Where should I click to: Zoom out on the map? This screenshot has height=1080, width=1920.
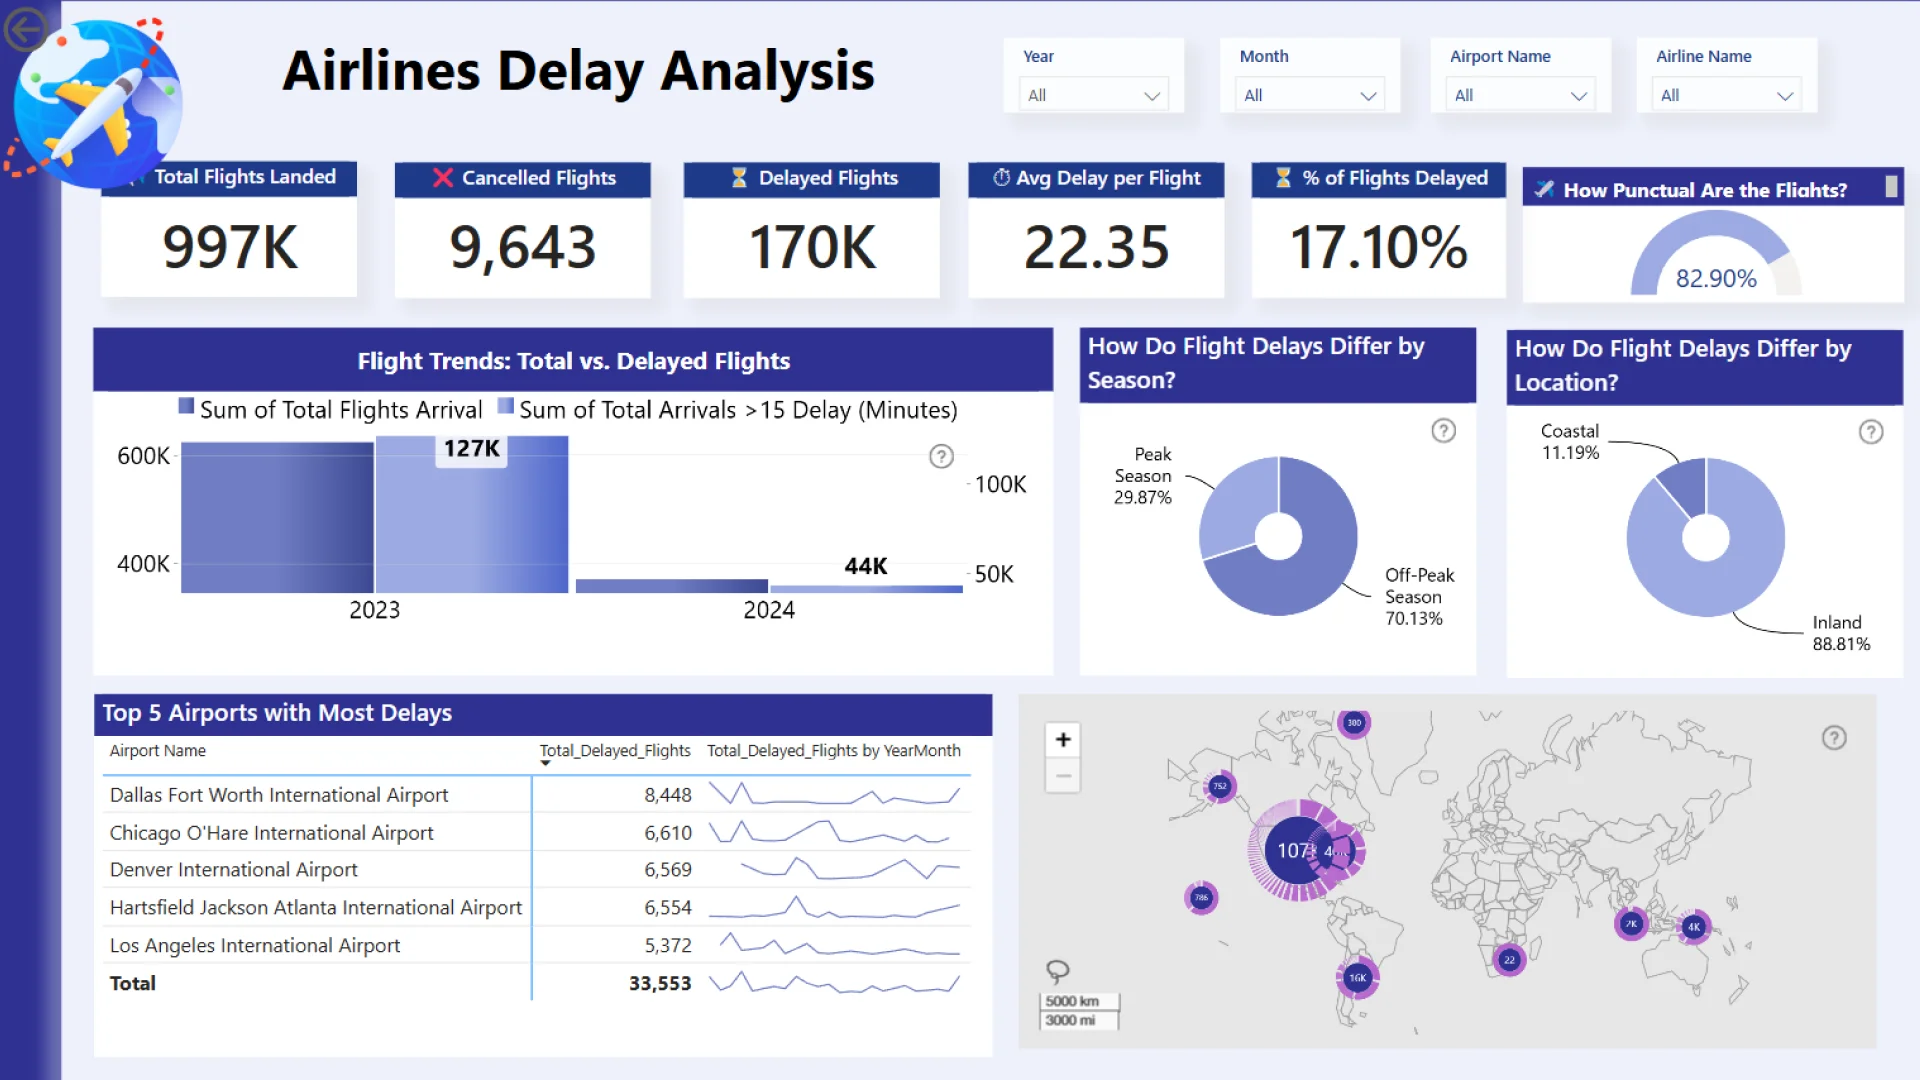pyautogui.click(x=1063, y=775)
